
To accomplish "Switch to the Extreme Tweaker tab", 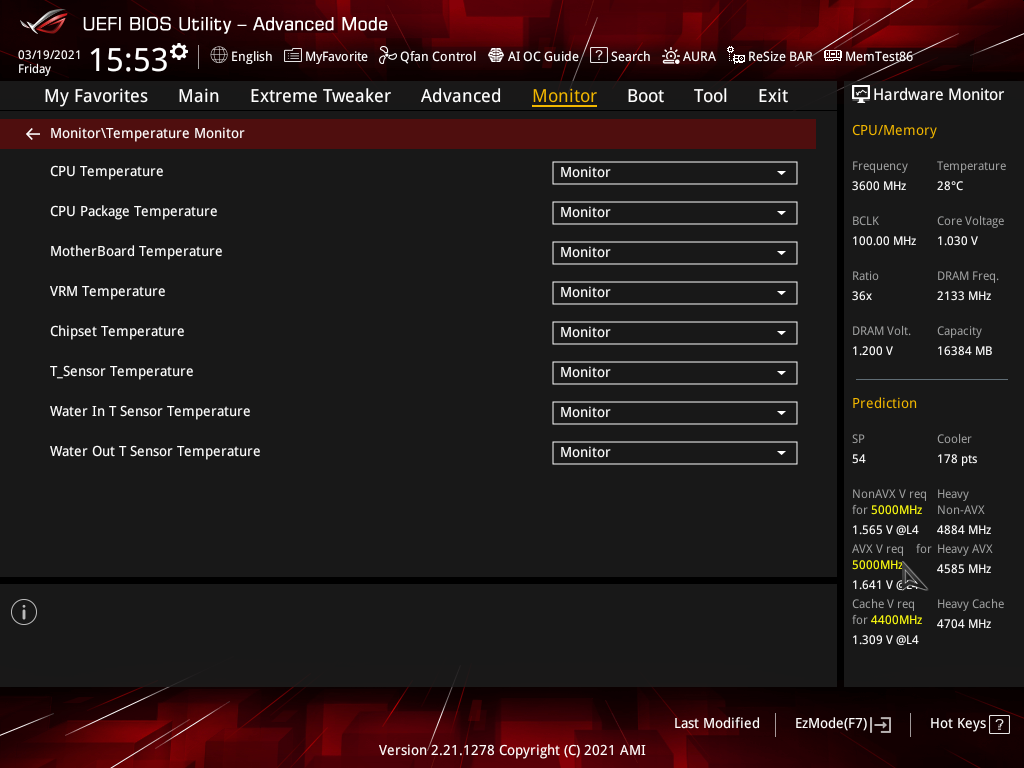I will 320,96.
